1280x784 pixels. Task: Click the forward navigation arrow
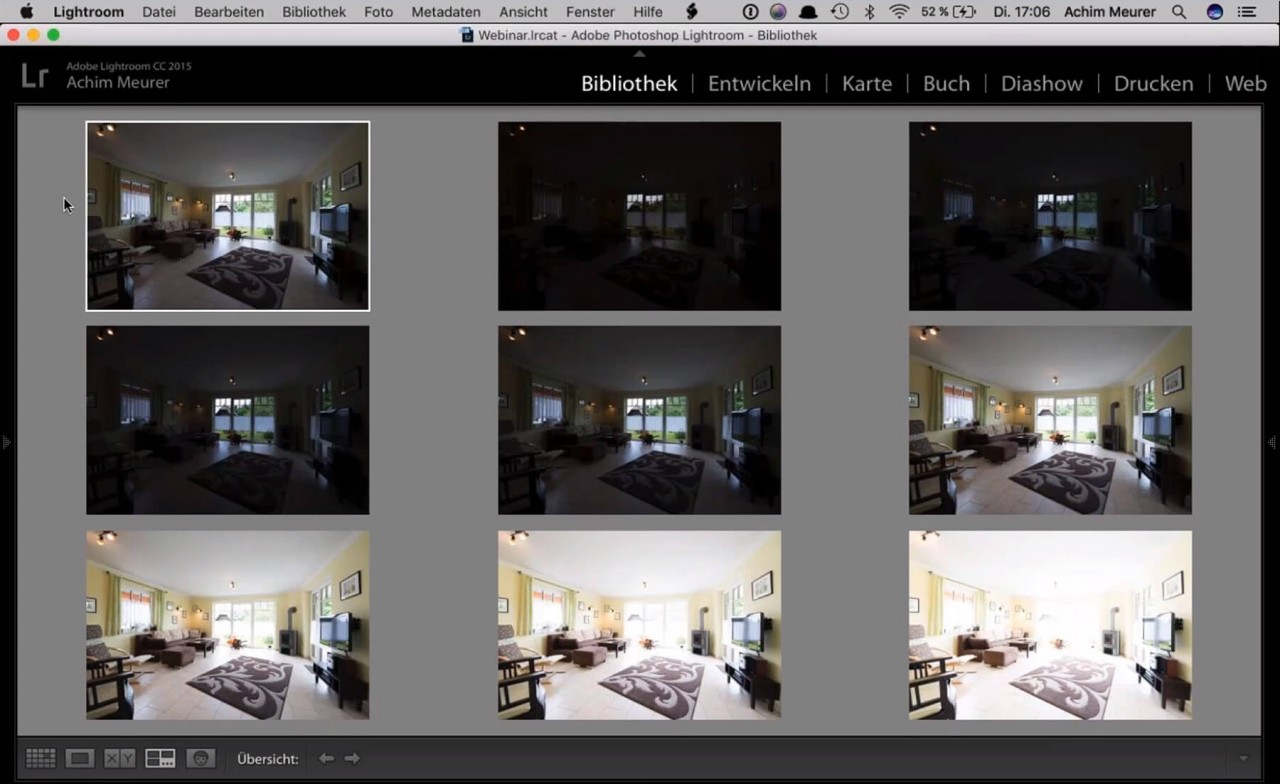(352, 758)
